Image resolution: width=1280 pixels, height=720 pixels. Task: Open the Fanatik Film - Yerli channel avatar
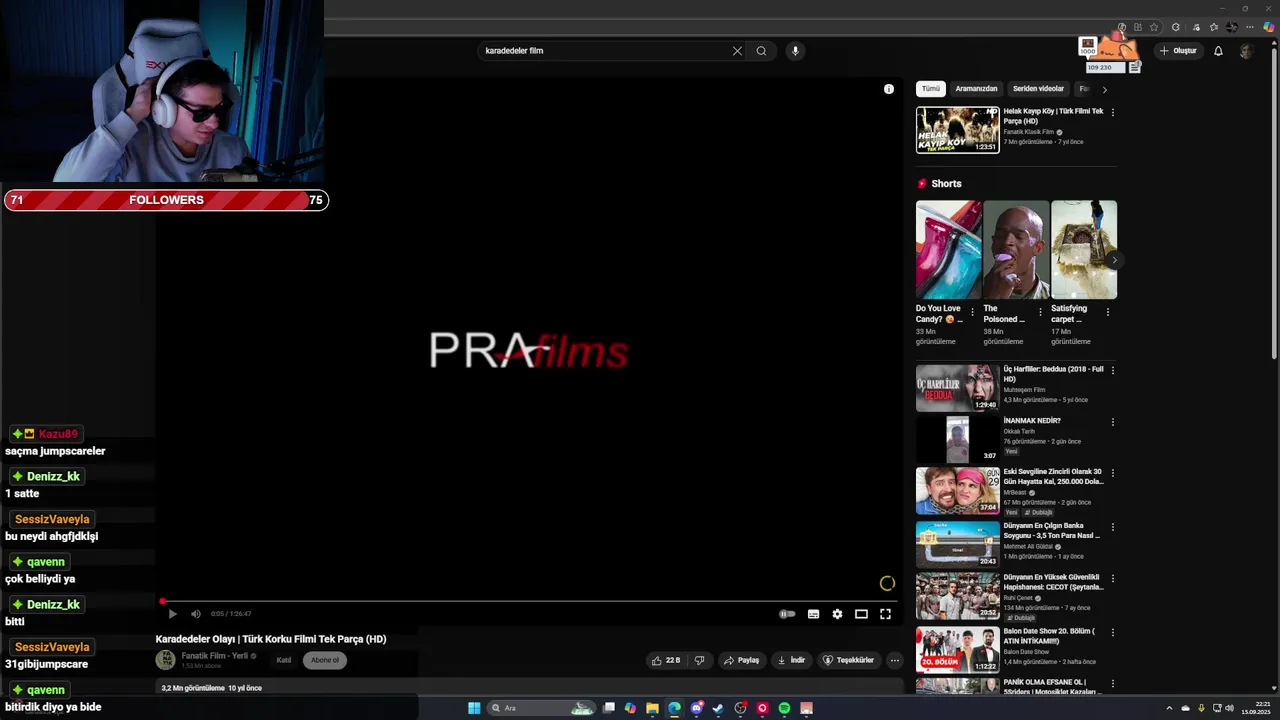165,660
